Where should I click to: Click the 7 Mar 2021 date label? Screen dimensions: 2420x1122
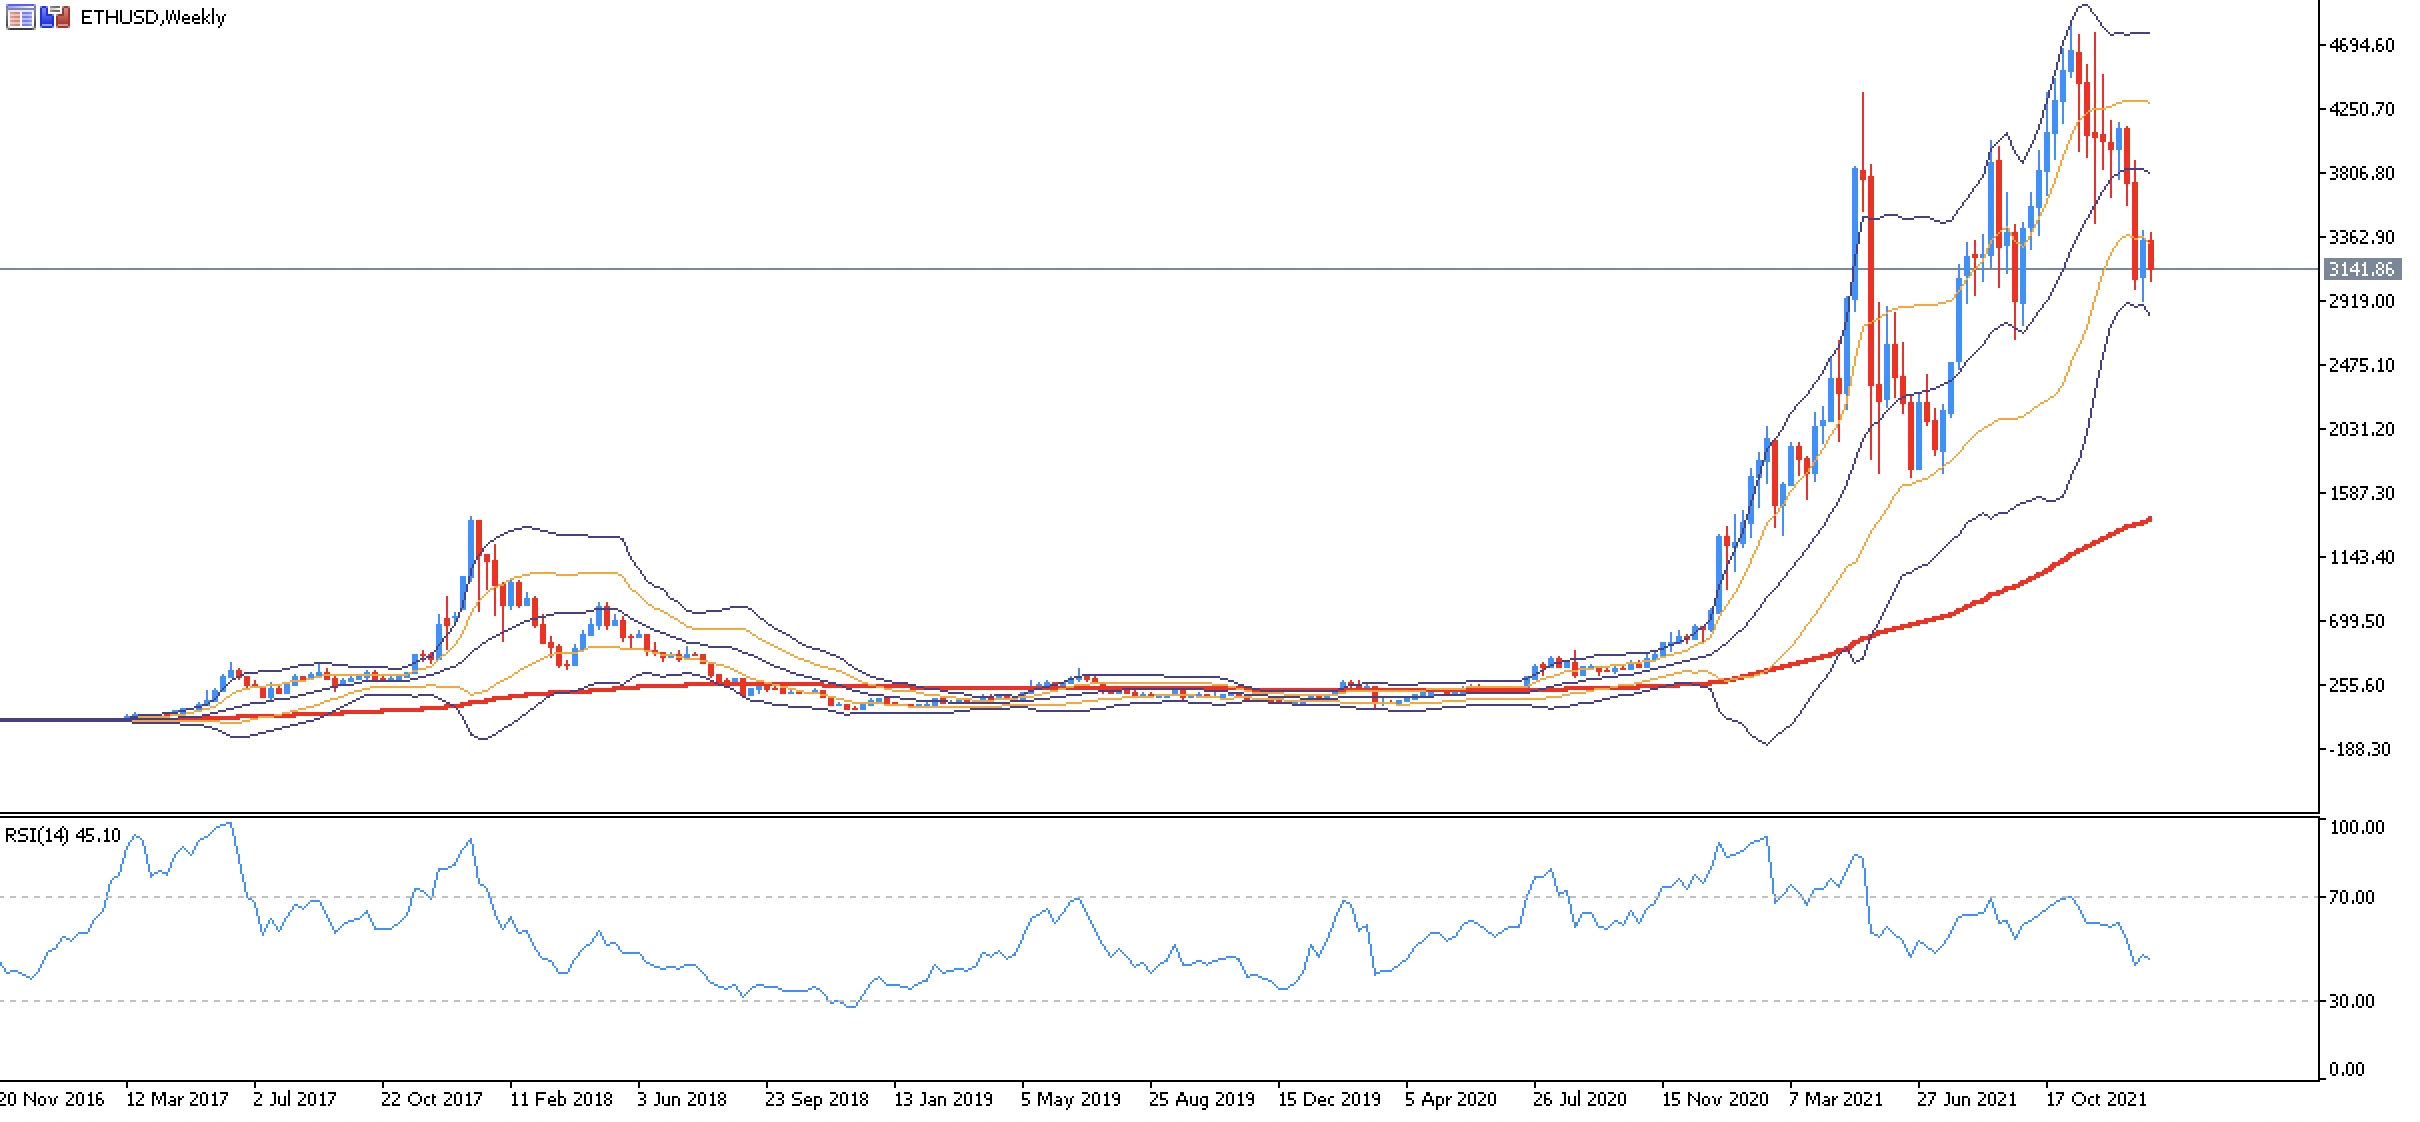tap(1836, 1099)
